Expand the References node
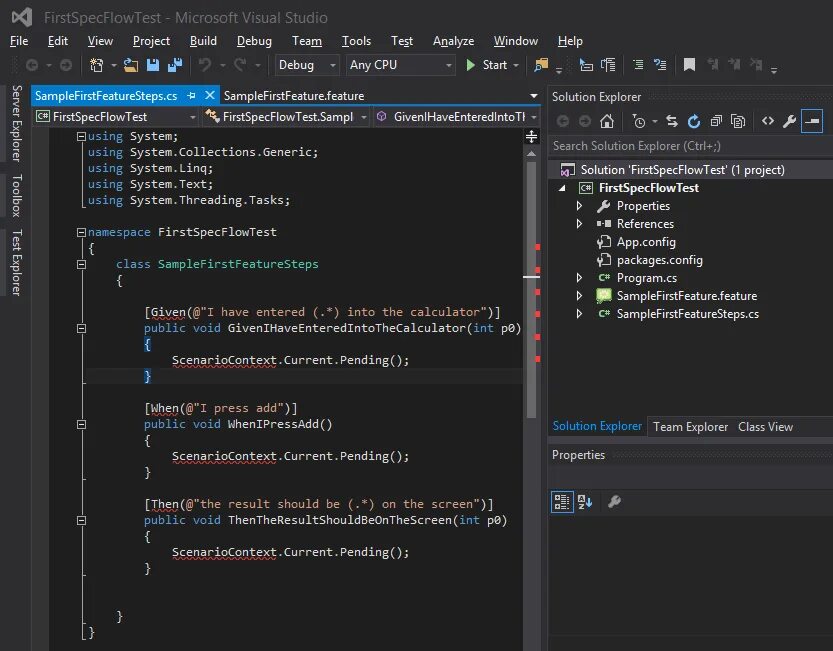This screenshot has width=833, height=651. 579,224
